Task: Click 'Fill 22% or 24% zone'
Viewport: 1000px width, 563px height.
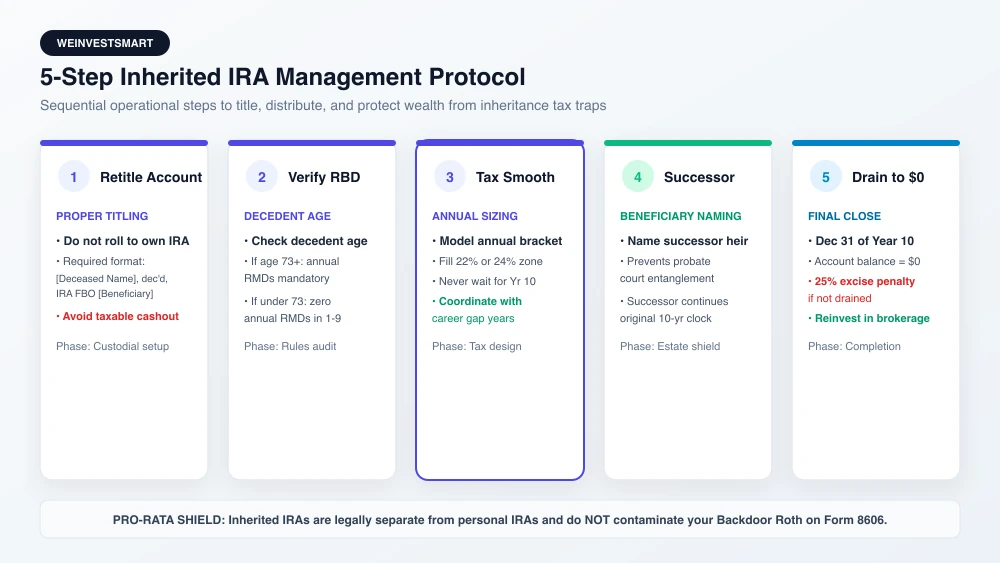Action: (487, 261)
